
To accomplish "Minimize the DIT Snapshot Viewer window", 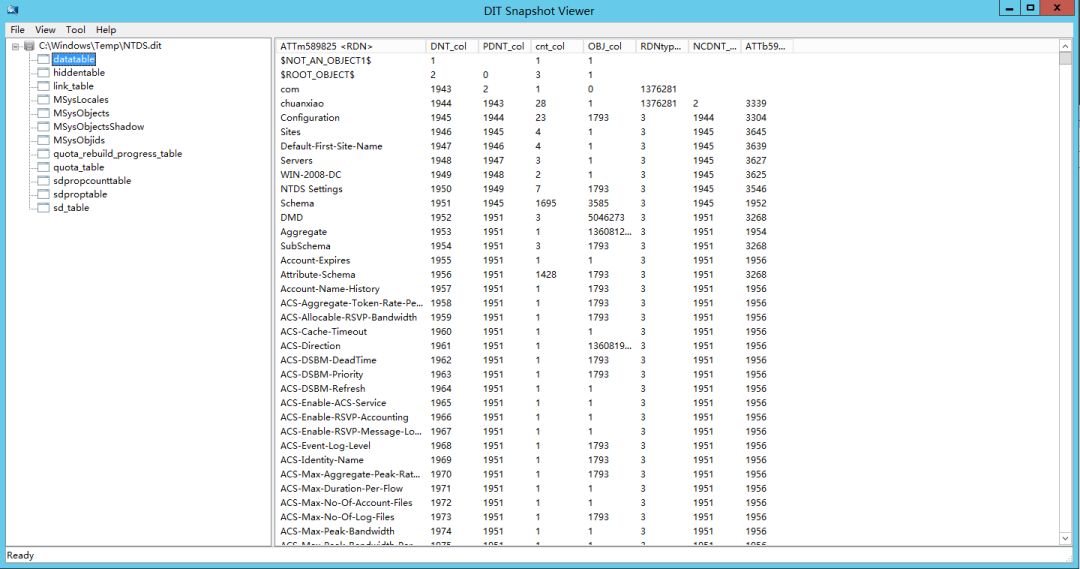I will [x=1009, y=8].
